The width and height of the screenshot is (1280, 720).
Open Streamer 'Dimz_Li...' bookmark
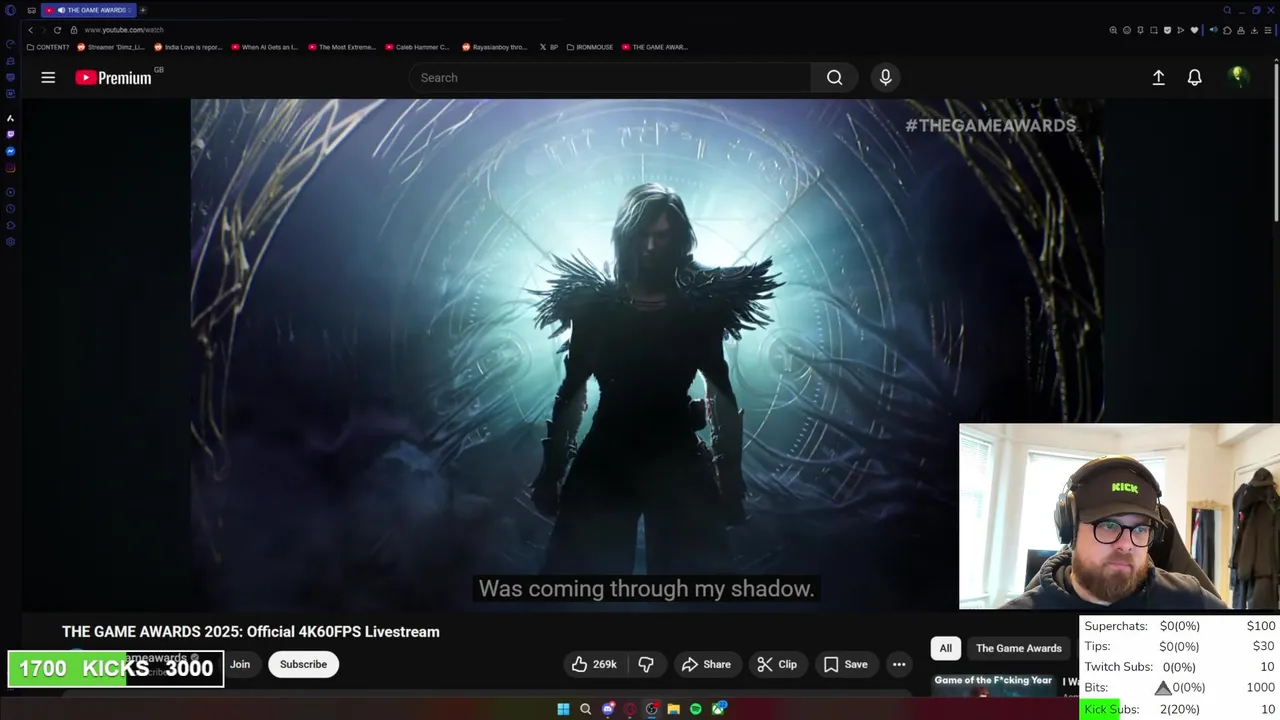(111, 47)
